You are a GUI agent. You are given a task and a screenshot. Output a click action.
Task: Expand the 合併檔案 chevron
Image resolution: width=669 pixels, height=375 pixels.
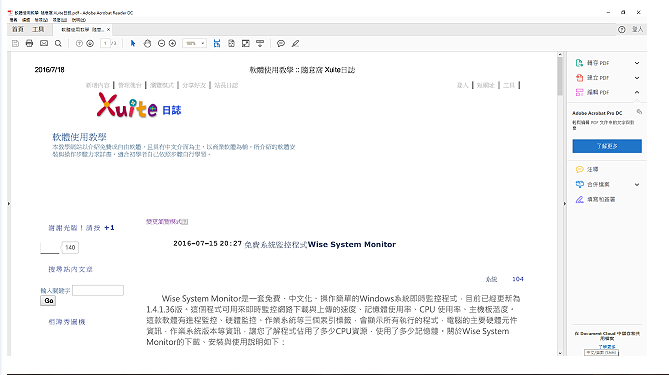(x=637, y=184)
